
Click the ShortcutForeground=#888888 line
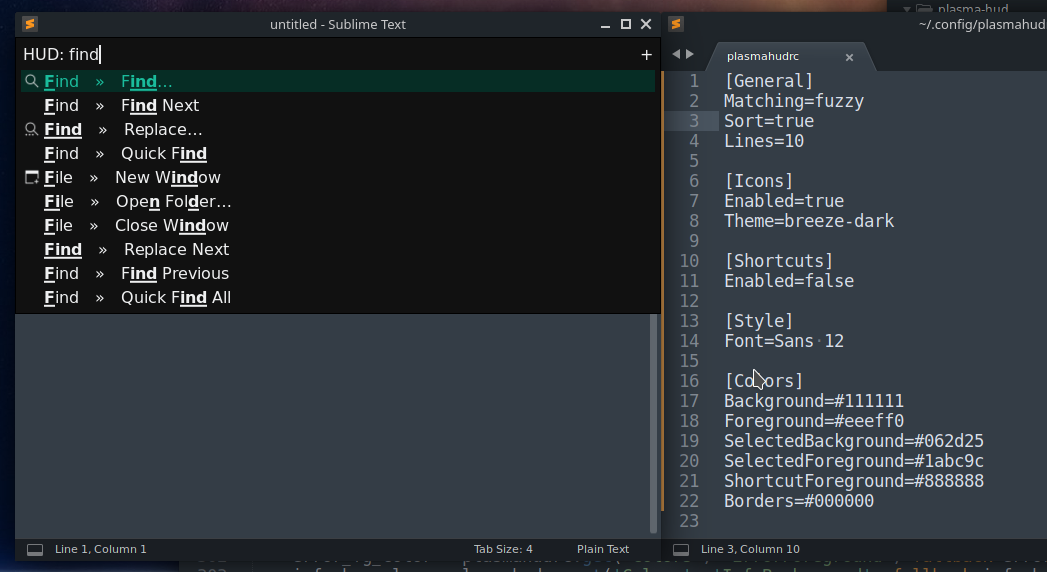tap(854, 481)
